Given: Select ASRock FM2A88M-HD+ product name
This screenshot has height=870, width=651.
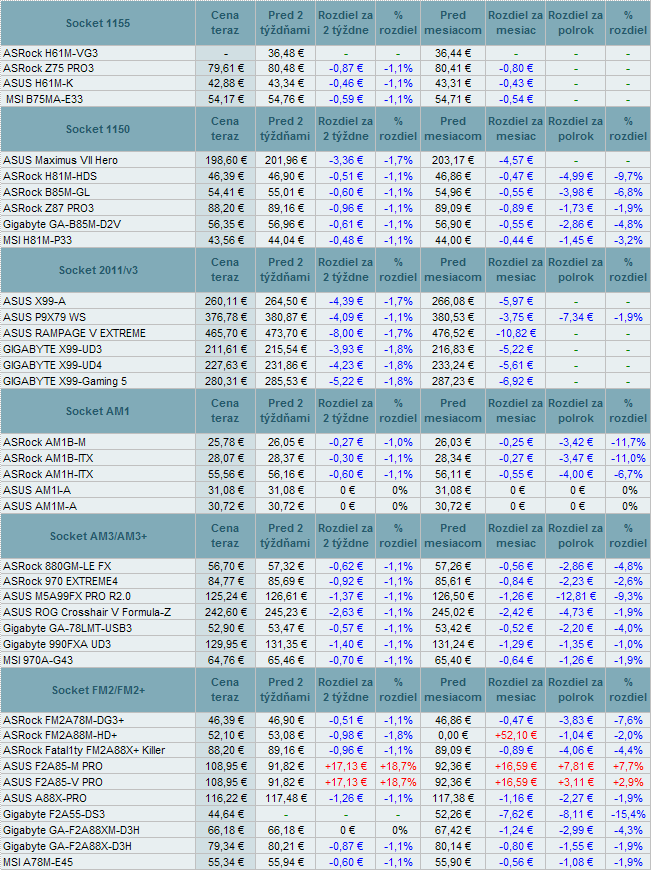Looking at the screenshot, I should (60, 736).
